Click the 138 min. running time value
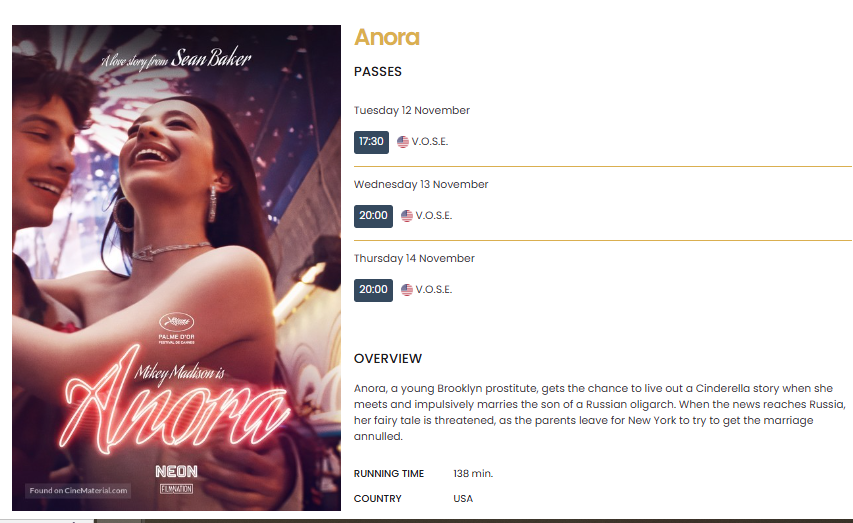The image size is (853, 523). tap(473, 473)
